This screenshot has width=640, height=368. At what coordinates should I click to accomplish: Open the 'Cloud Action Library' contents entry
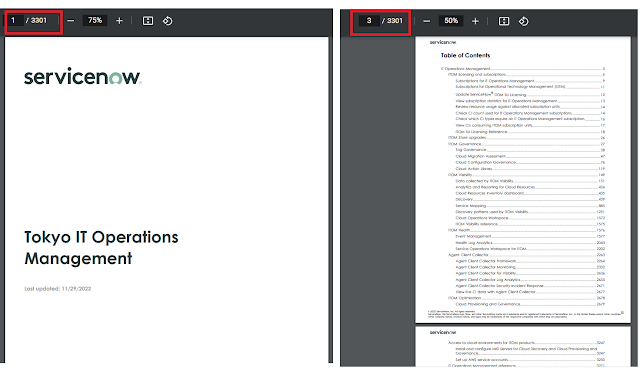coord(530,168)
